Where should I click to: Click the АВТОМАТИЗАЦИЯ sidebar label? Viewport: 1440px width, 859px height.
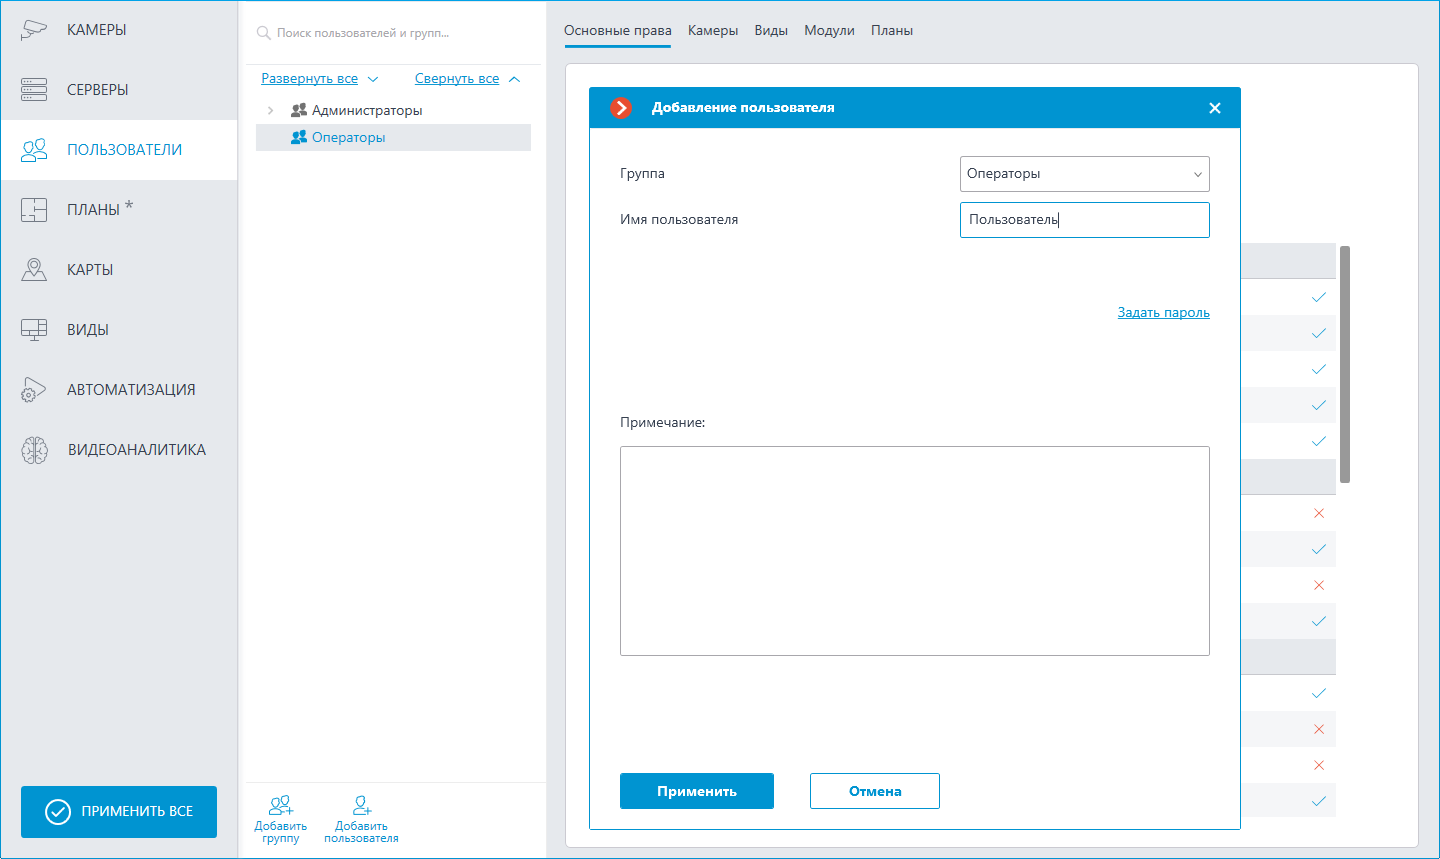[x=131, y=390]
